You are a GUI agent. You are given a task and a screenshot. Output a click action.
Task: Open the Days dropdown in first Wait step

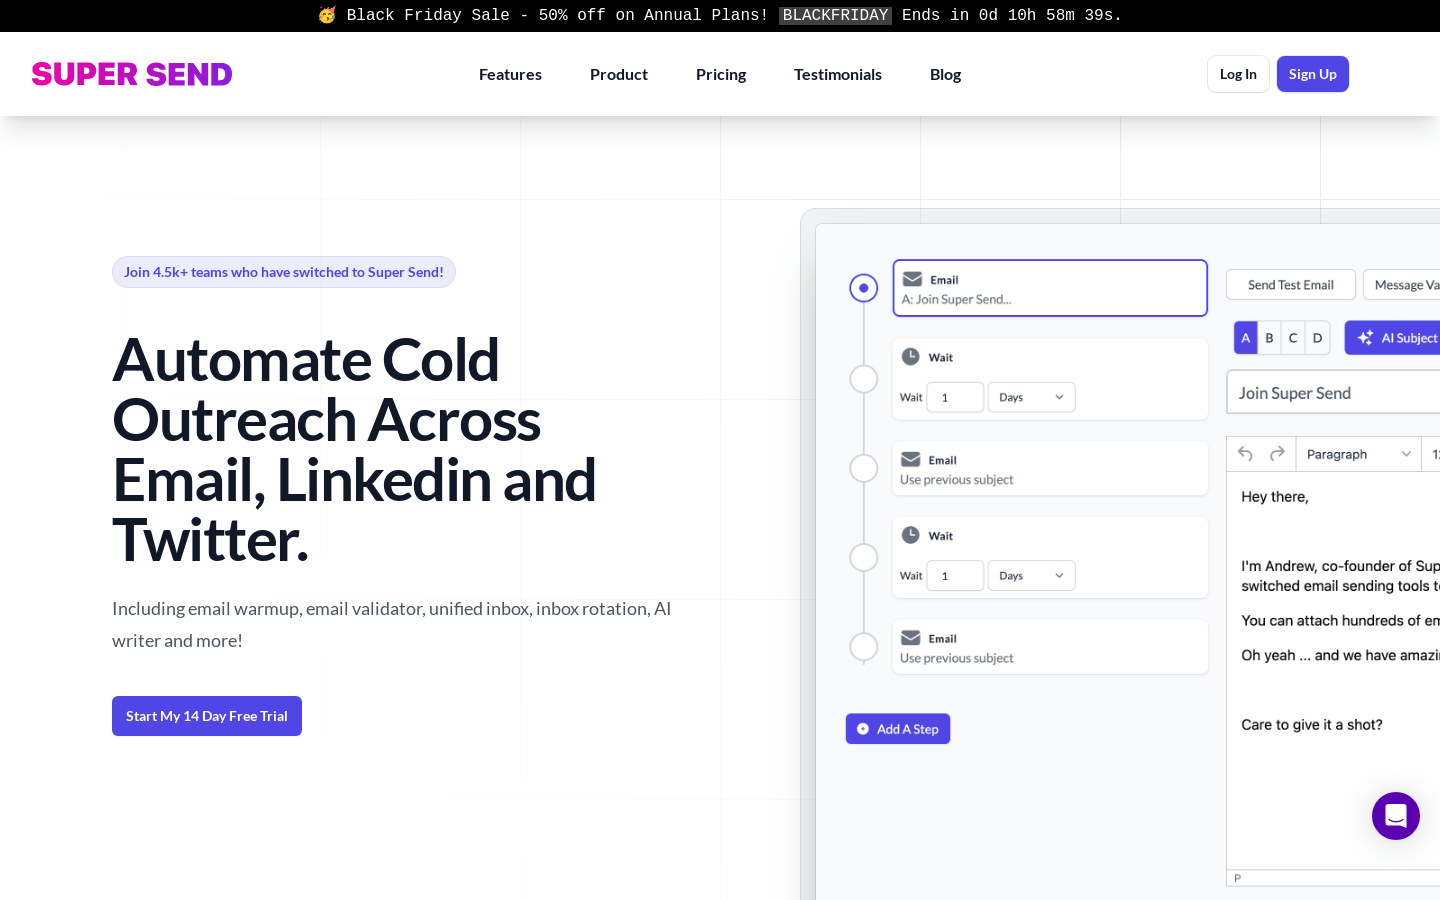point(1031,397)
